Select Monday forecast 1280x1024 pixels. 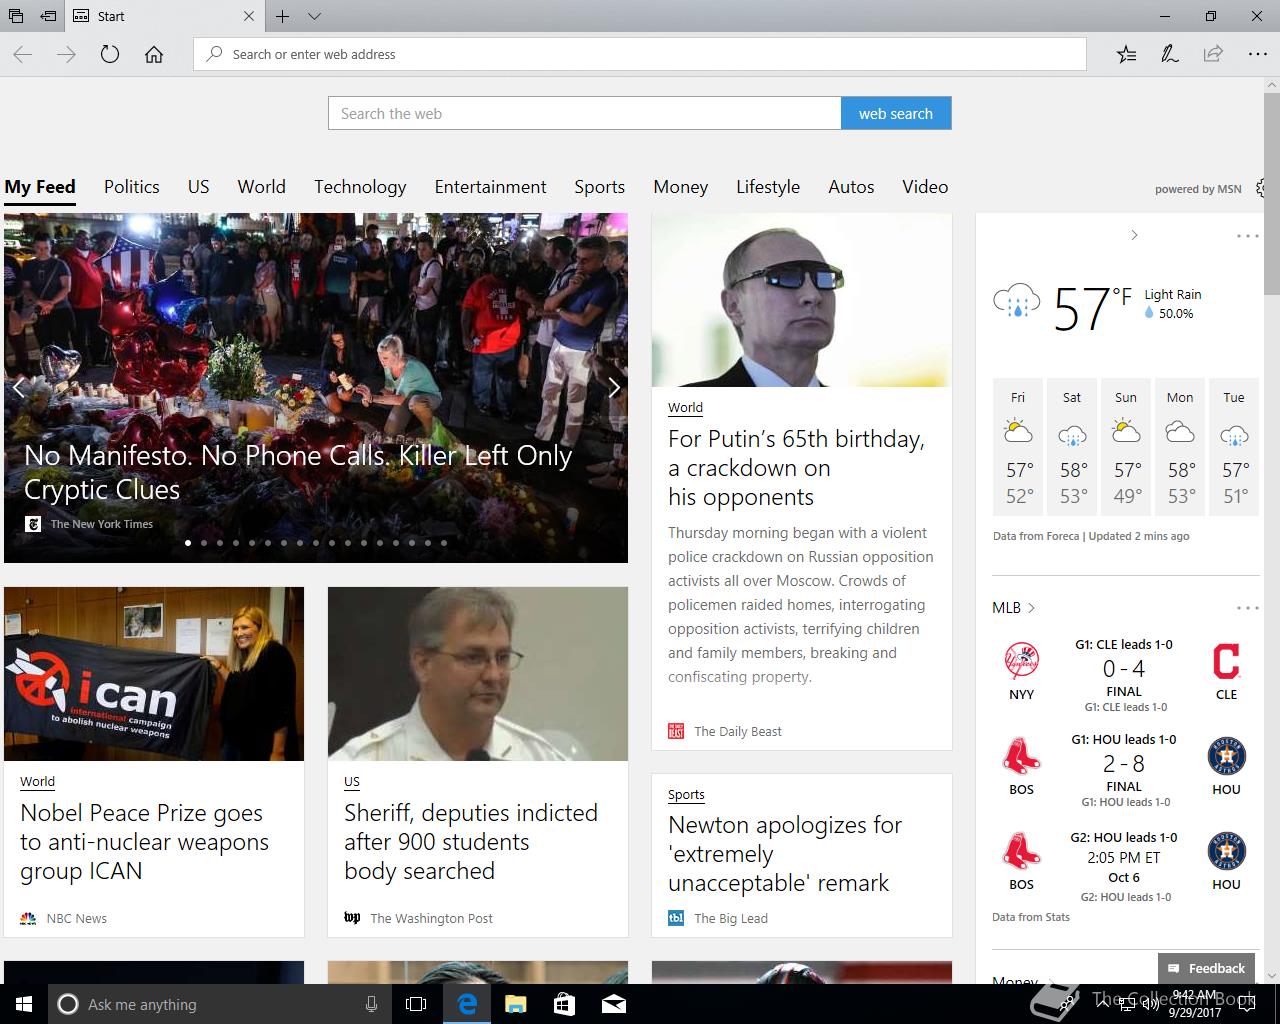pyautogui.click(x=1180, y=445)
